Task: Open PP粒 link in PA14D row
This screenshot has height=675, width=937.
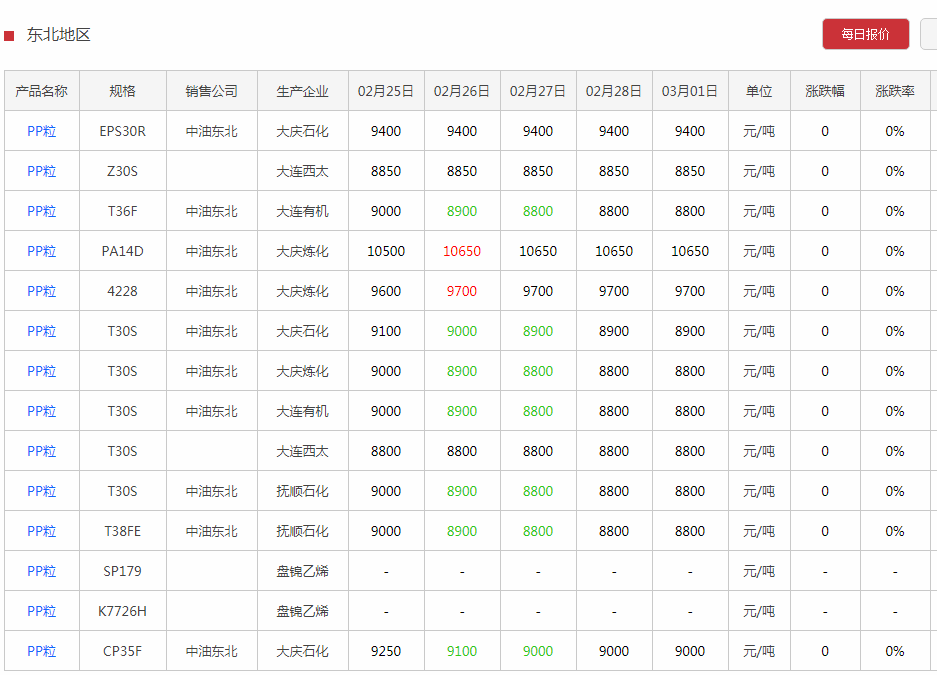Action: pos(41,251)
